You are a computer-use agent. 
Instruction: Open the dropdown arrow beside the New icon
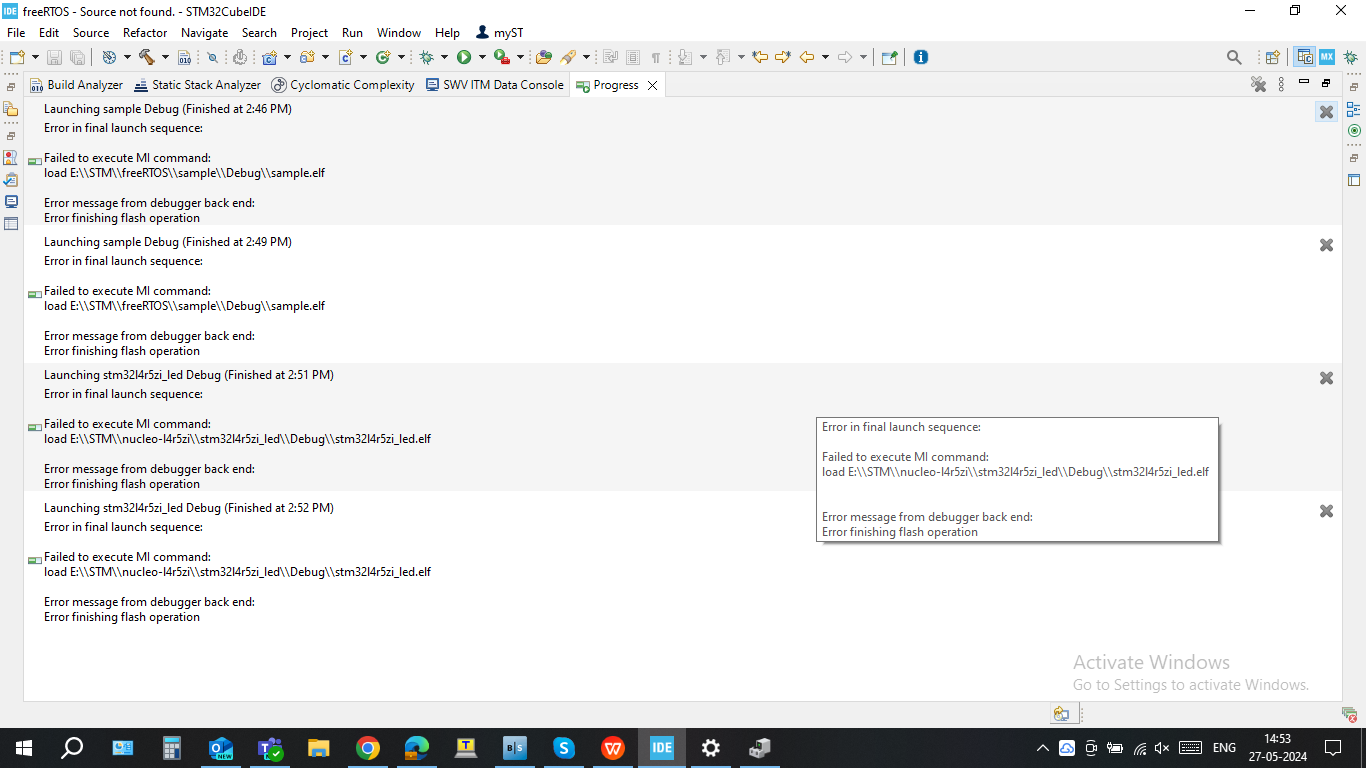35,57
